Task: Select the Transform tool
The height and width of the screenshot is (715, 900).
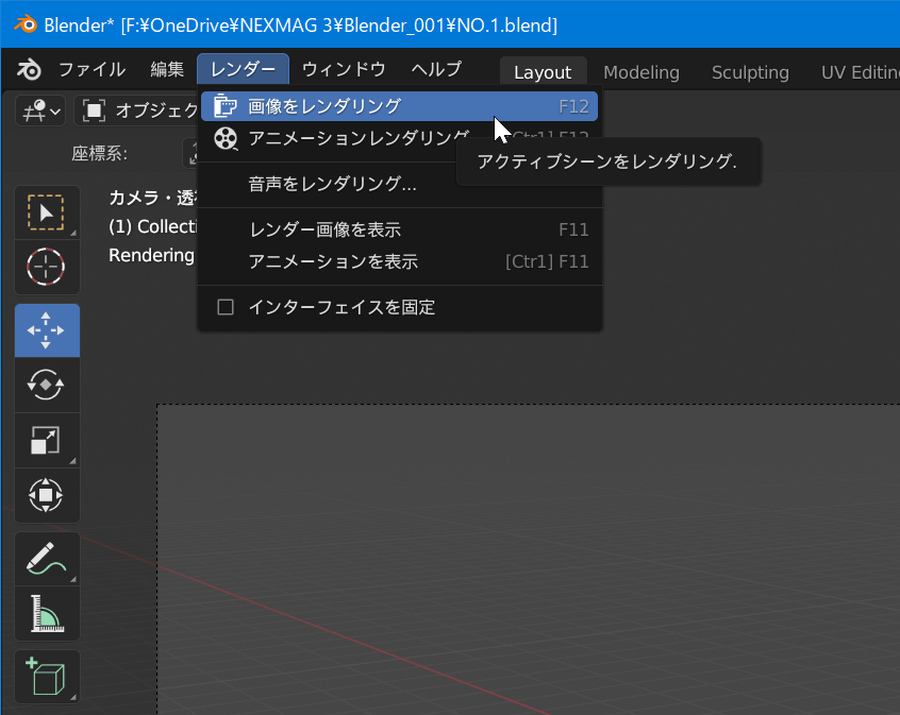Action: [x=46, y=495]
